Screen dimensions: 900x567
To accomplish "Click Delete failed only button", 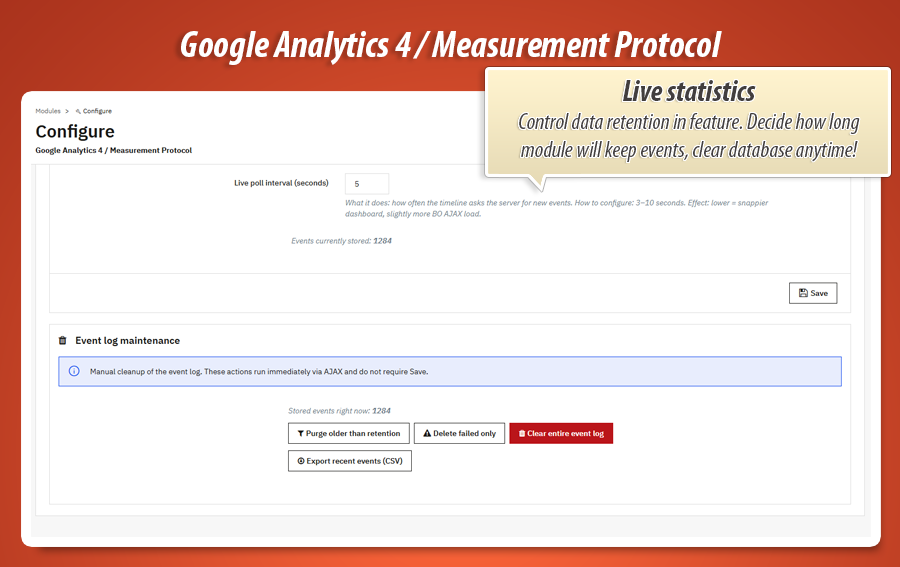I will coord(459,433).
